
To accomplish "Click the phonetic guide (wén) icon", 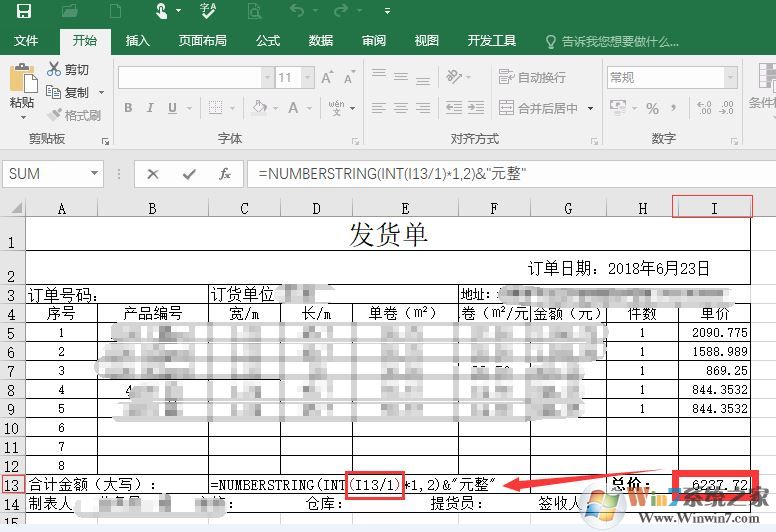I will click(337, 107).
